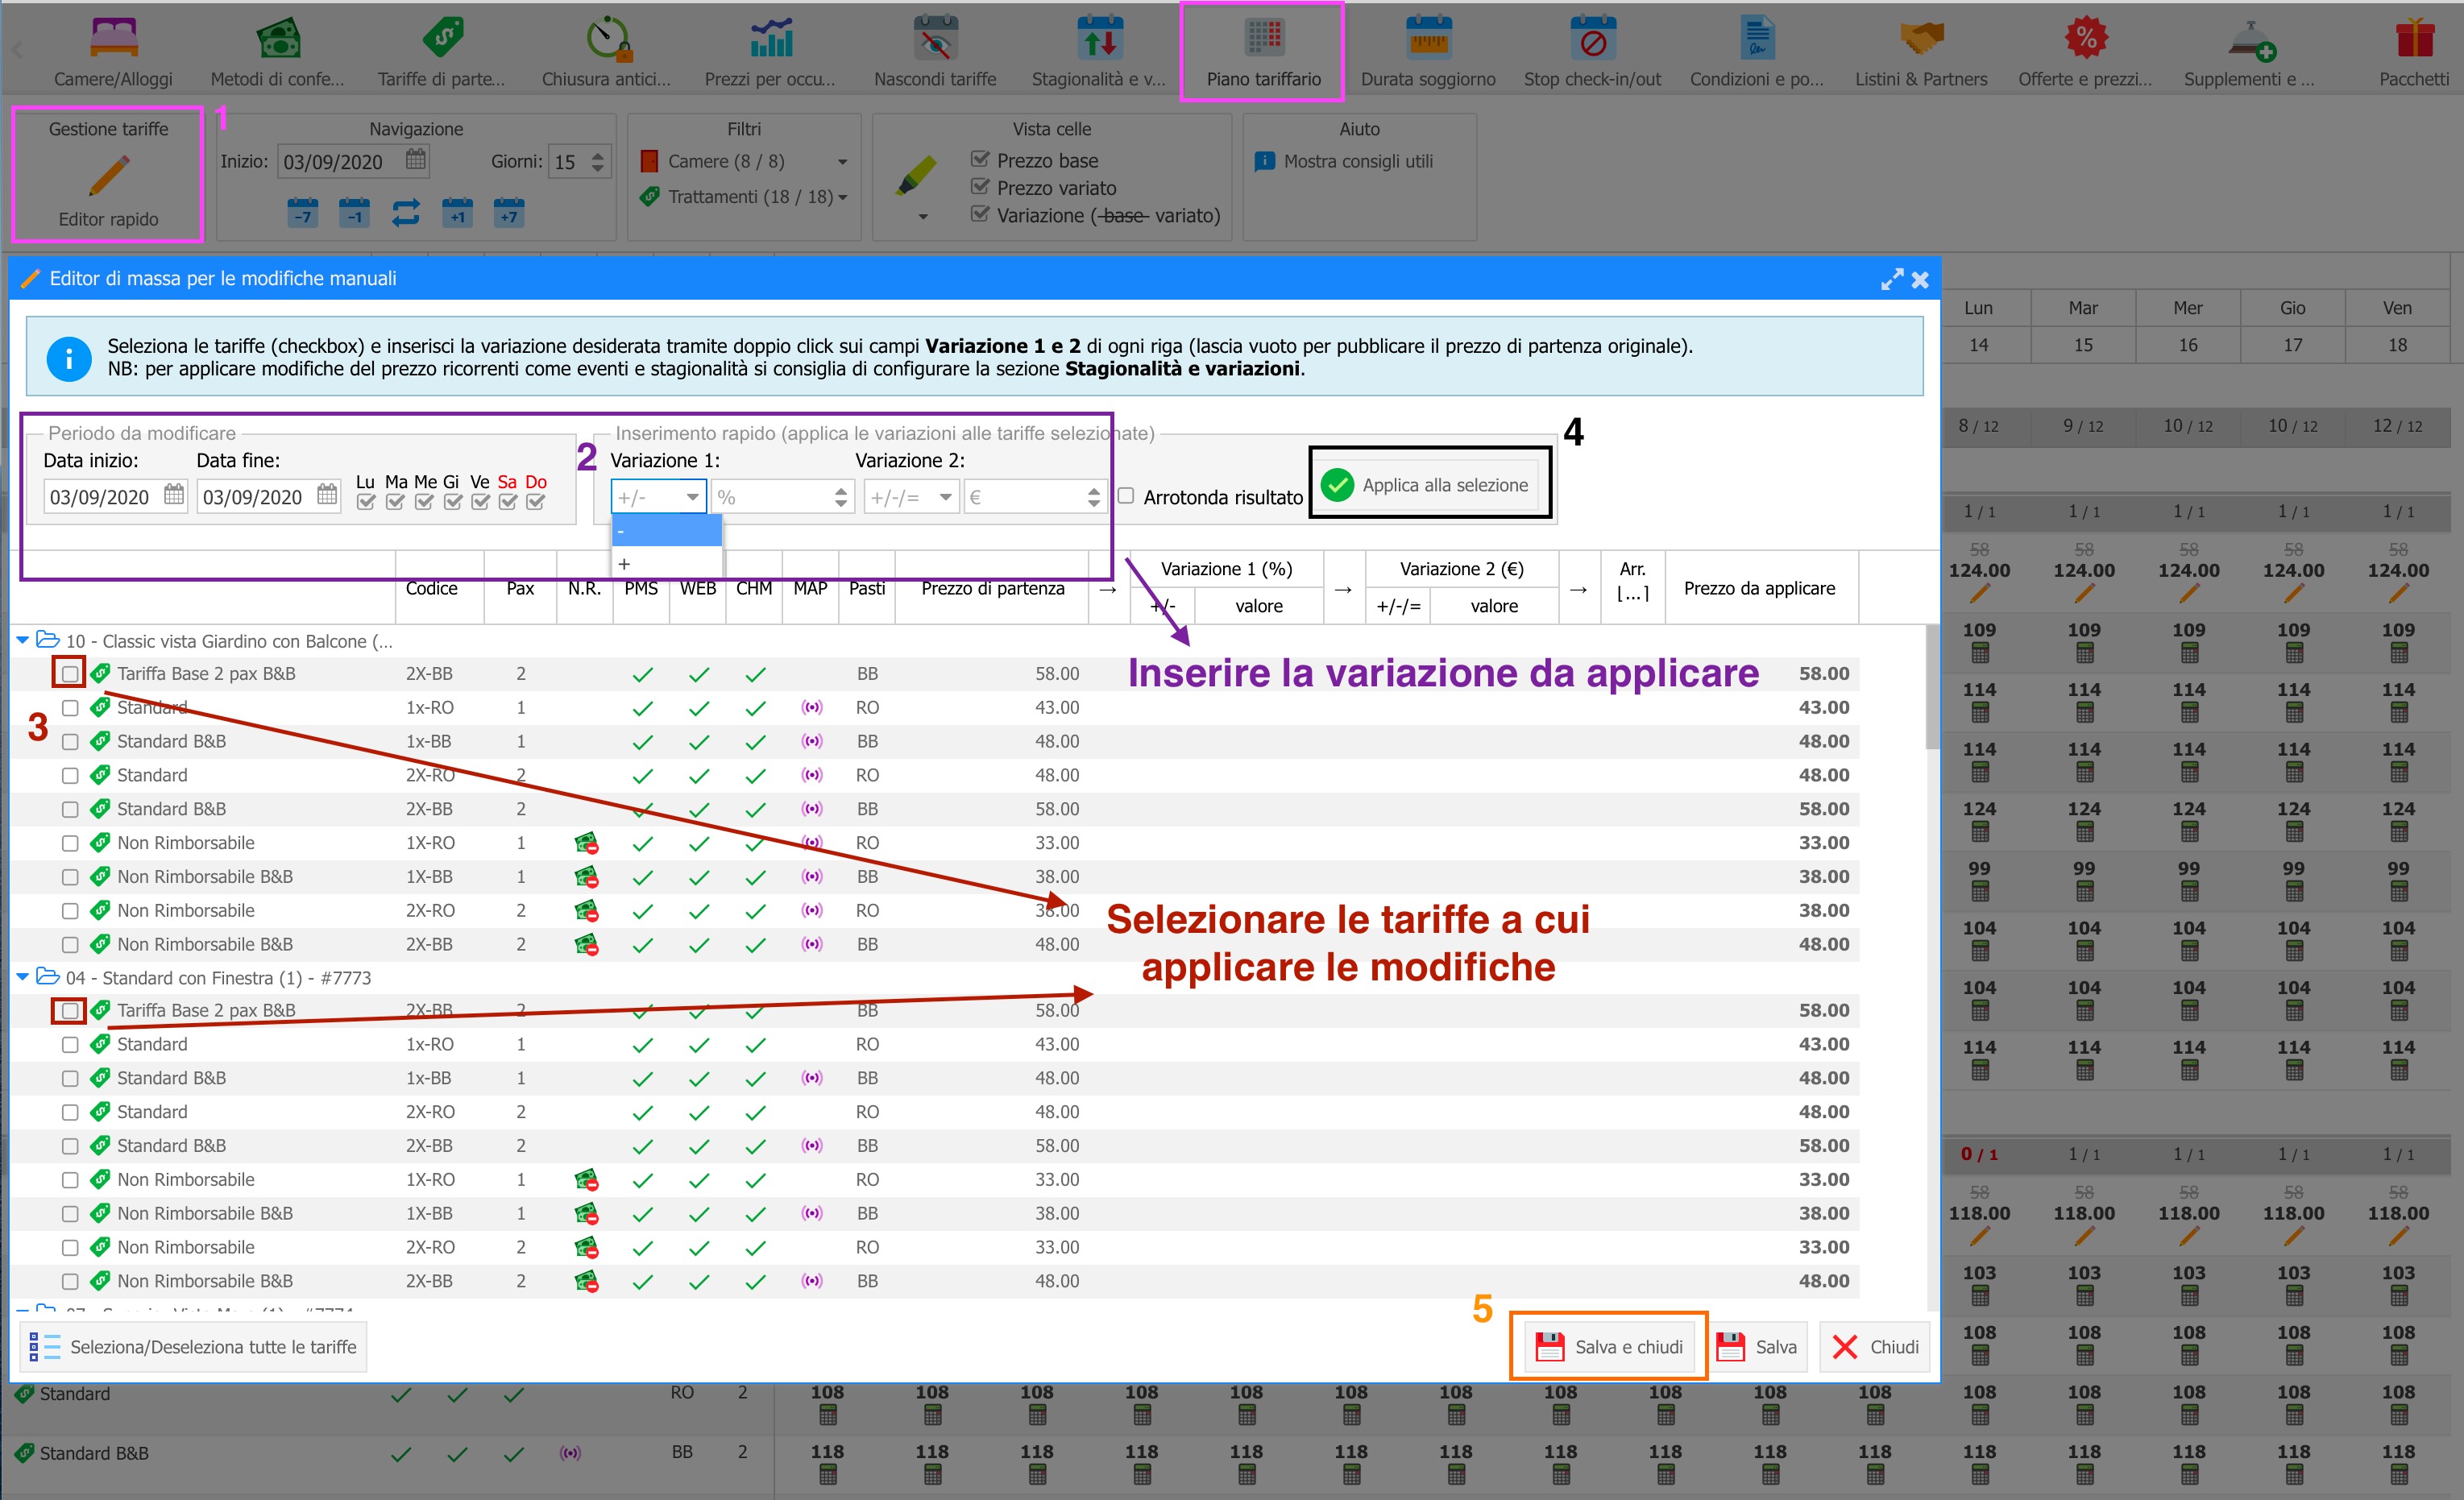Select minus option in Variazione 1 list
Screen dimensions: 2464x1500
[666, 531]
